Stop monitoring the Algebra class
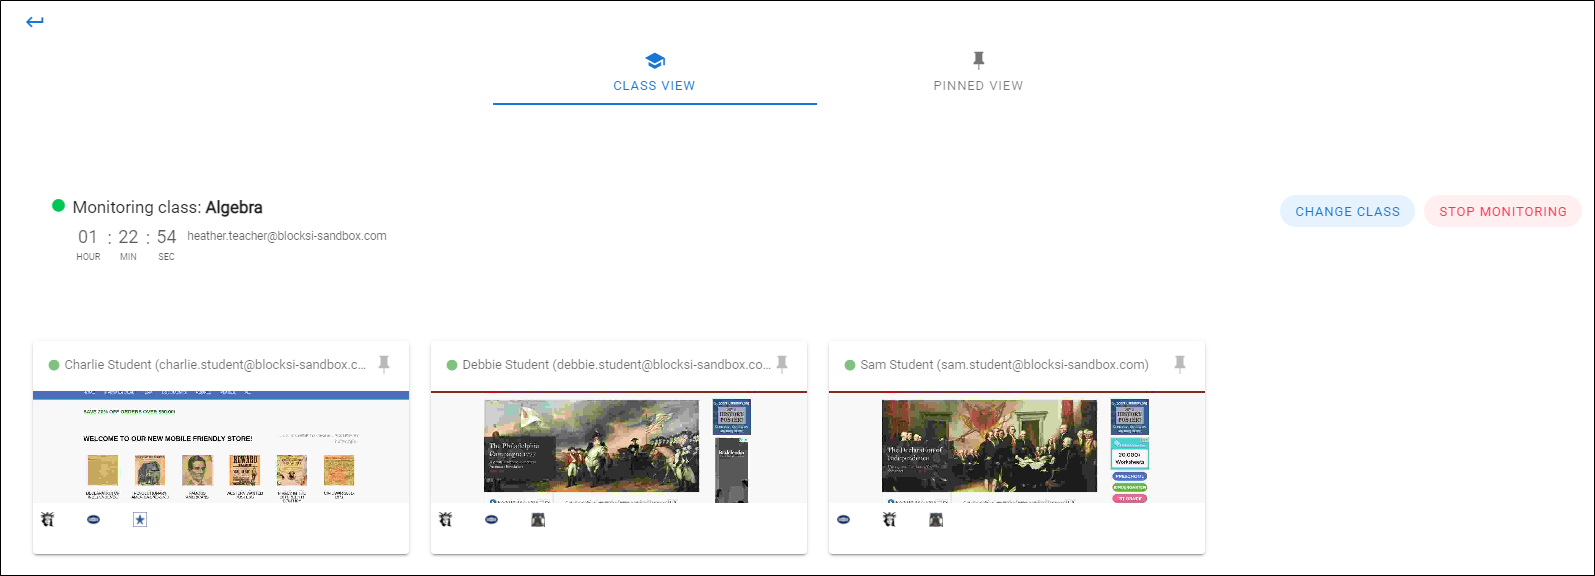This screenshot has height=576, width=1595. 1502,211
